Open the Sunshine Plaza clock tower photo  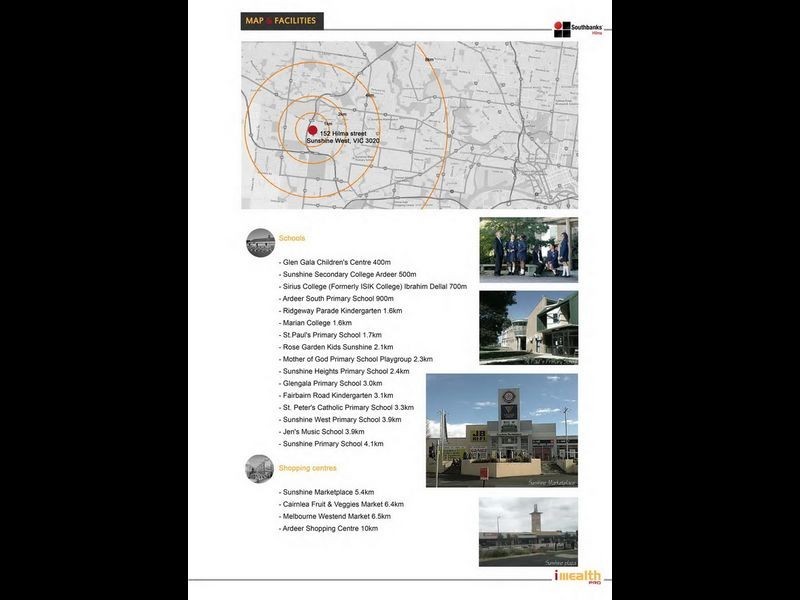pos(528,531)
